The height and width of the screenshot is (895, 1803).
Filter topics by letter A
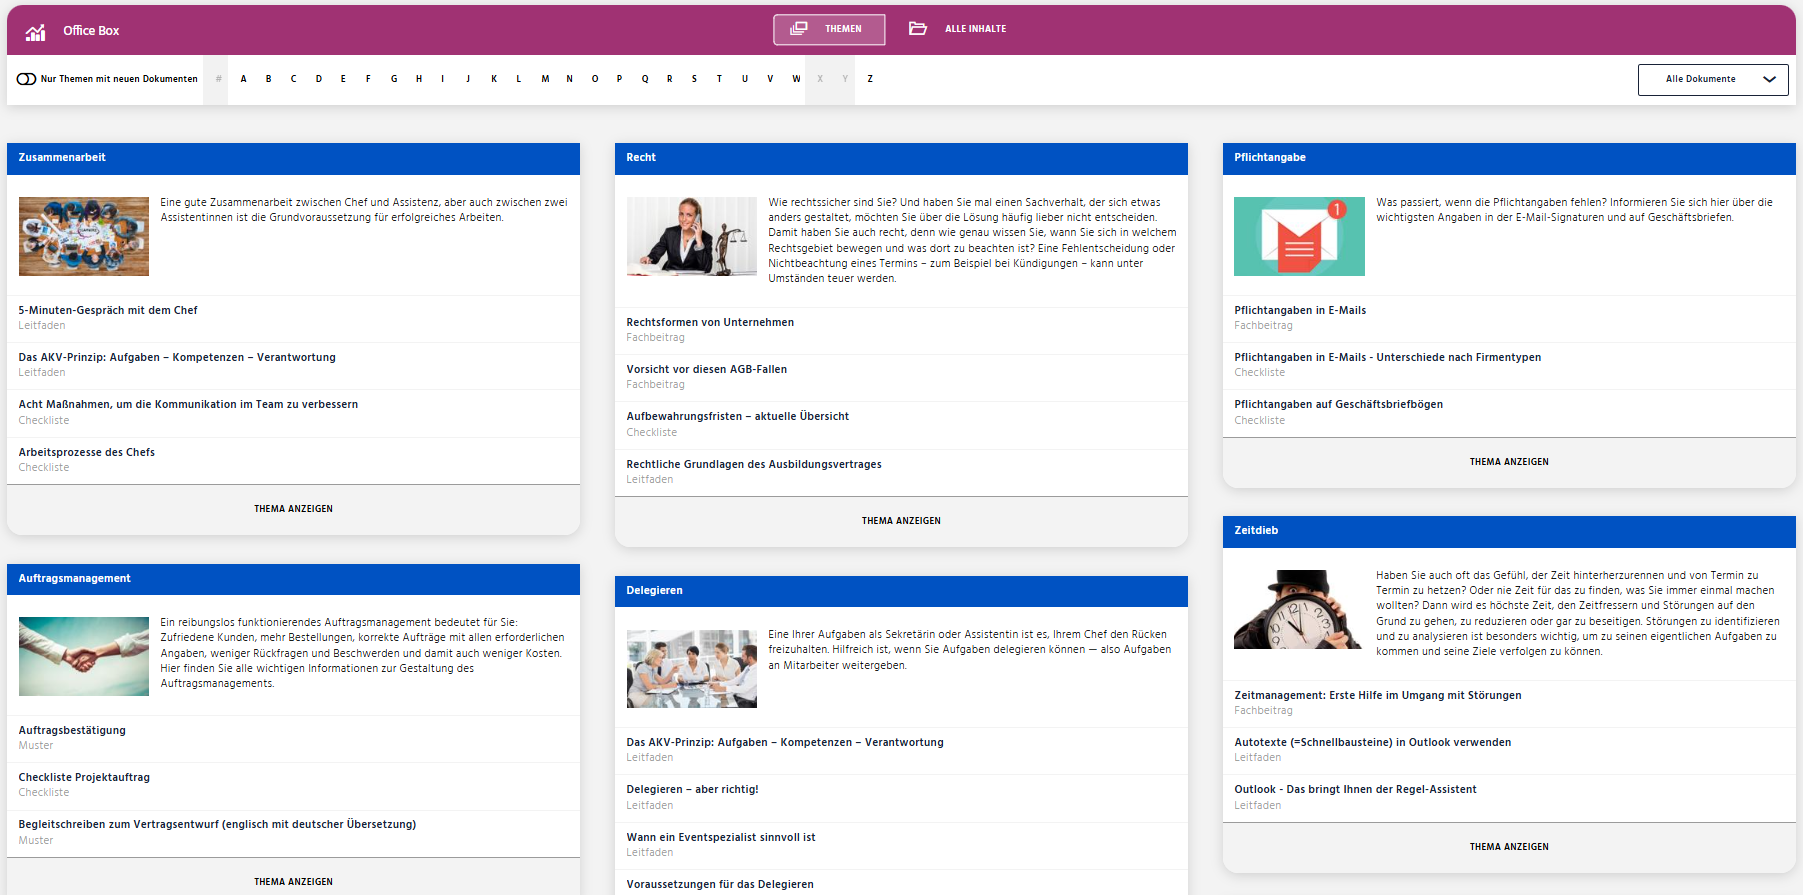[243, 79]
